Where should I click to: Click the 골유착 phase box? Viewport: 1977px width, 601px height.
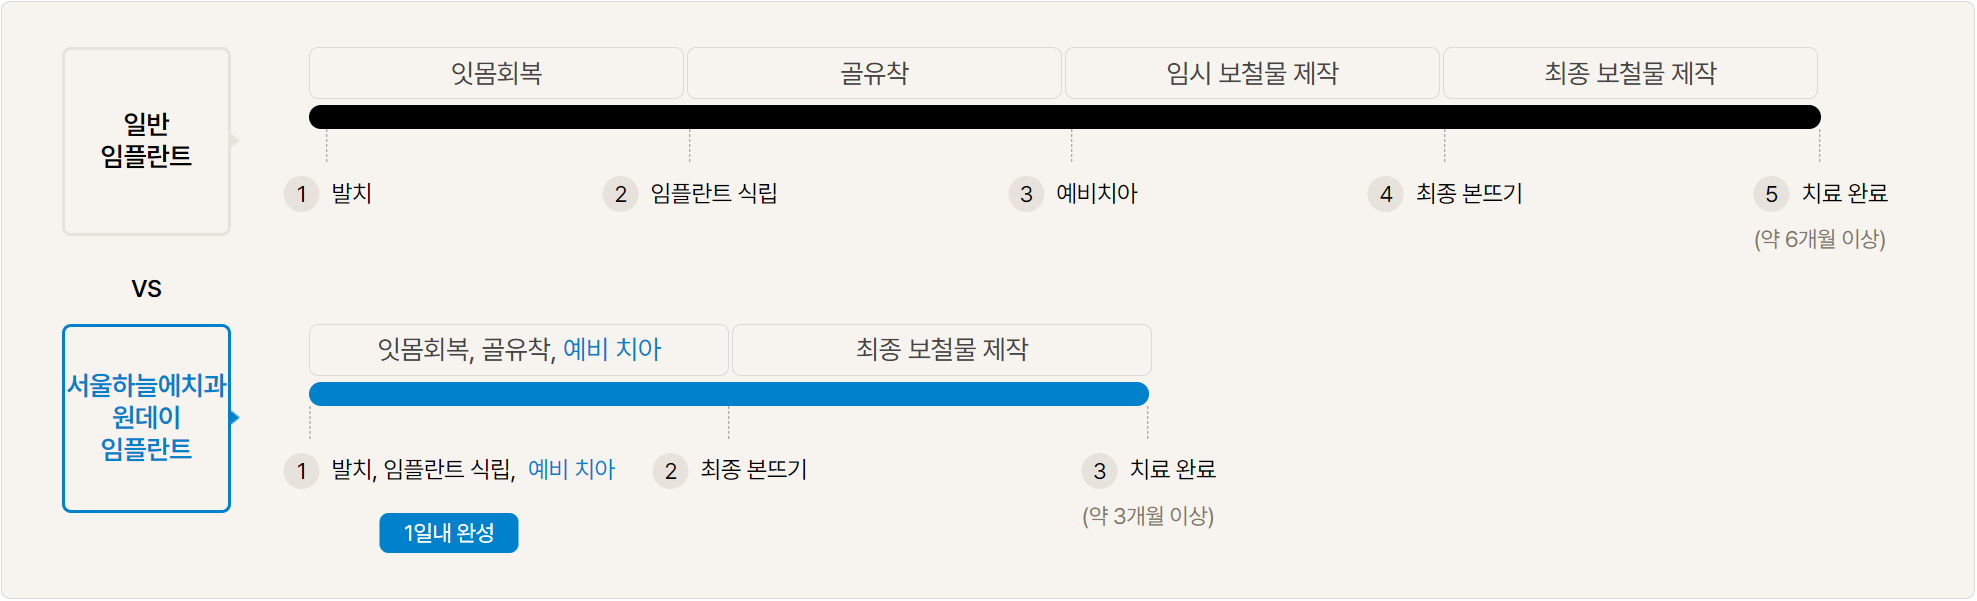pyautogui.click(x=874, y=73)
